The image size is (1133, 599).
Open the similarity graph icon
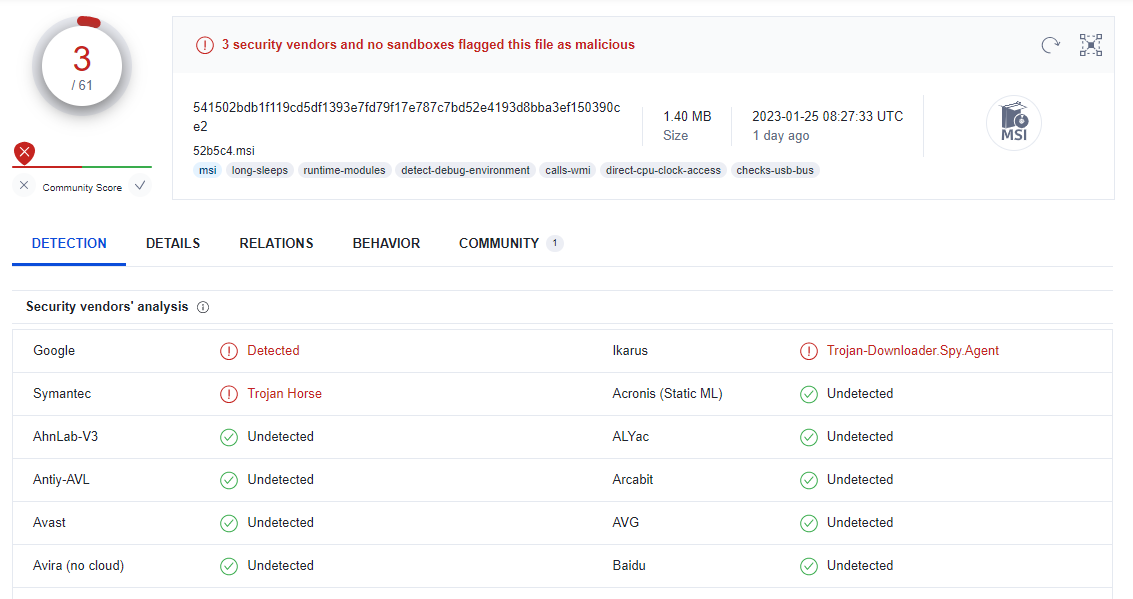click(1090, 45)
